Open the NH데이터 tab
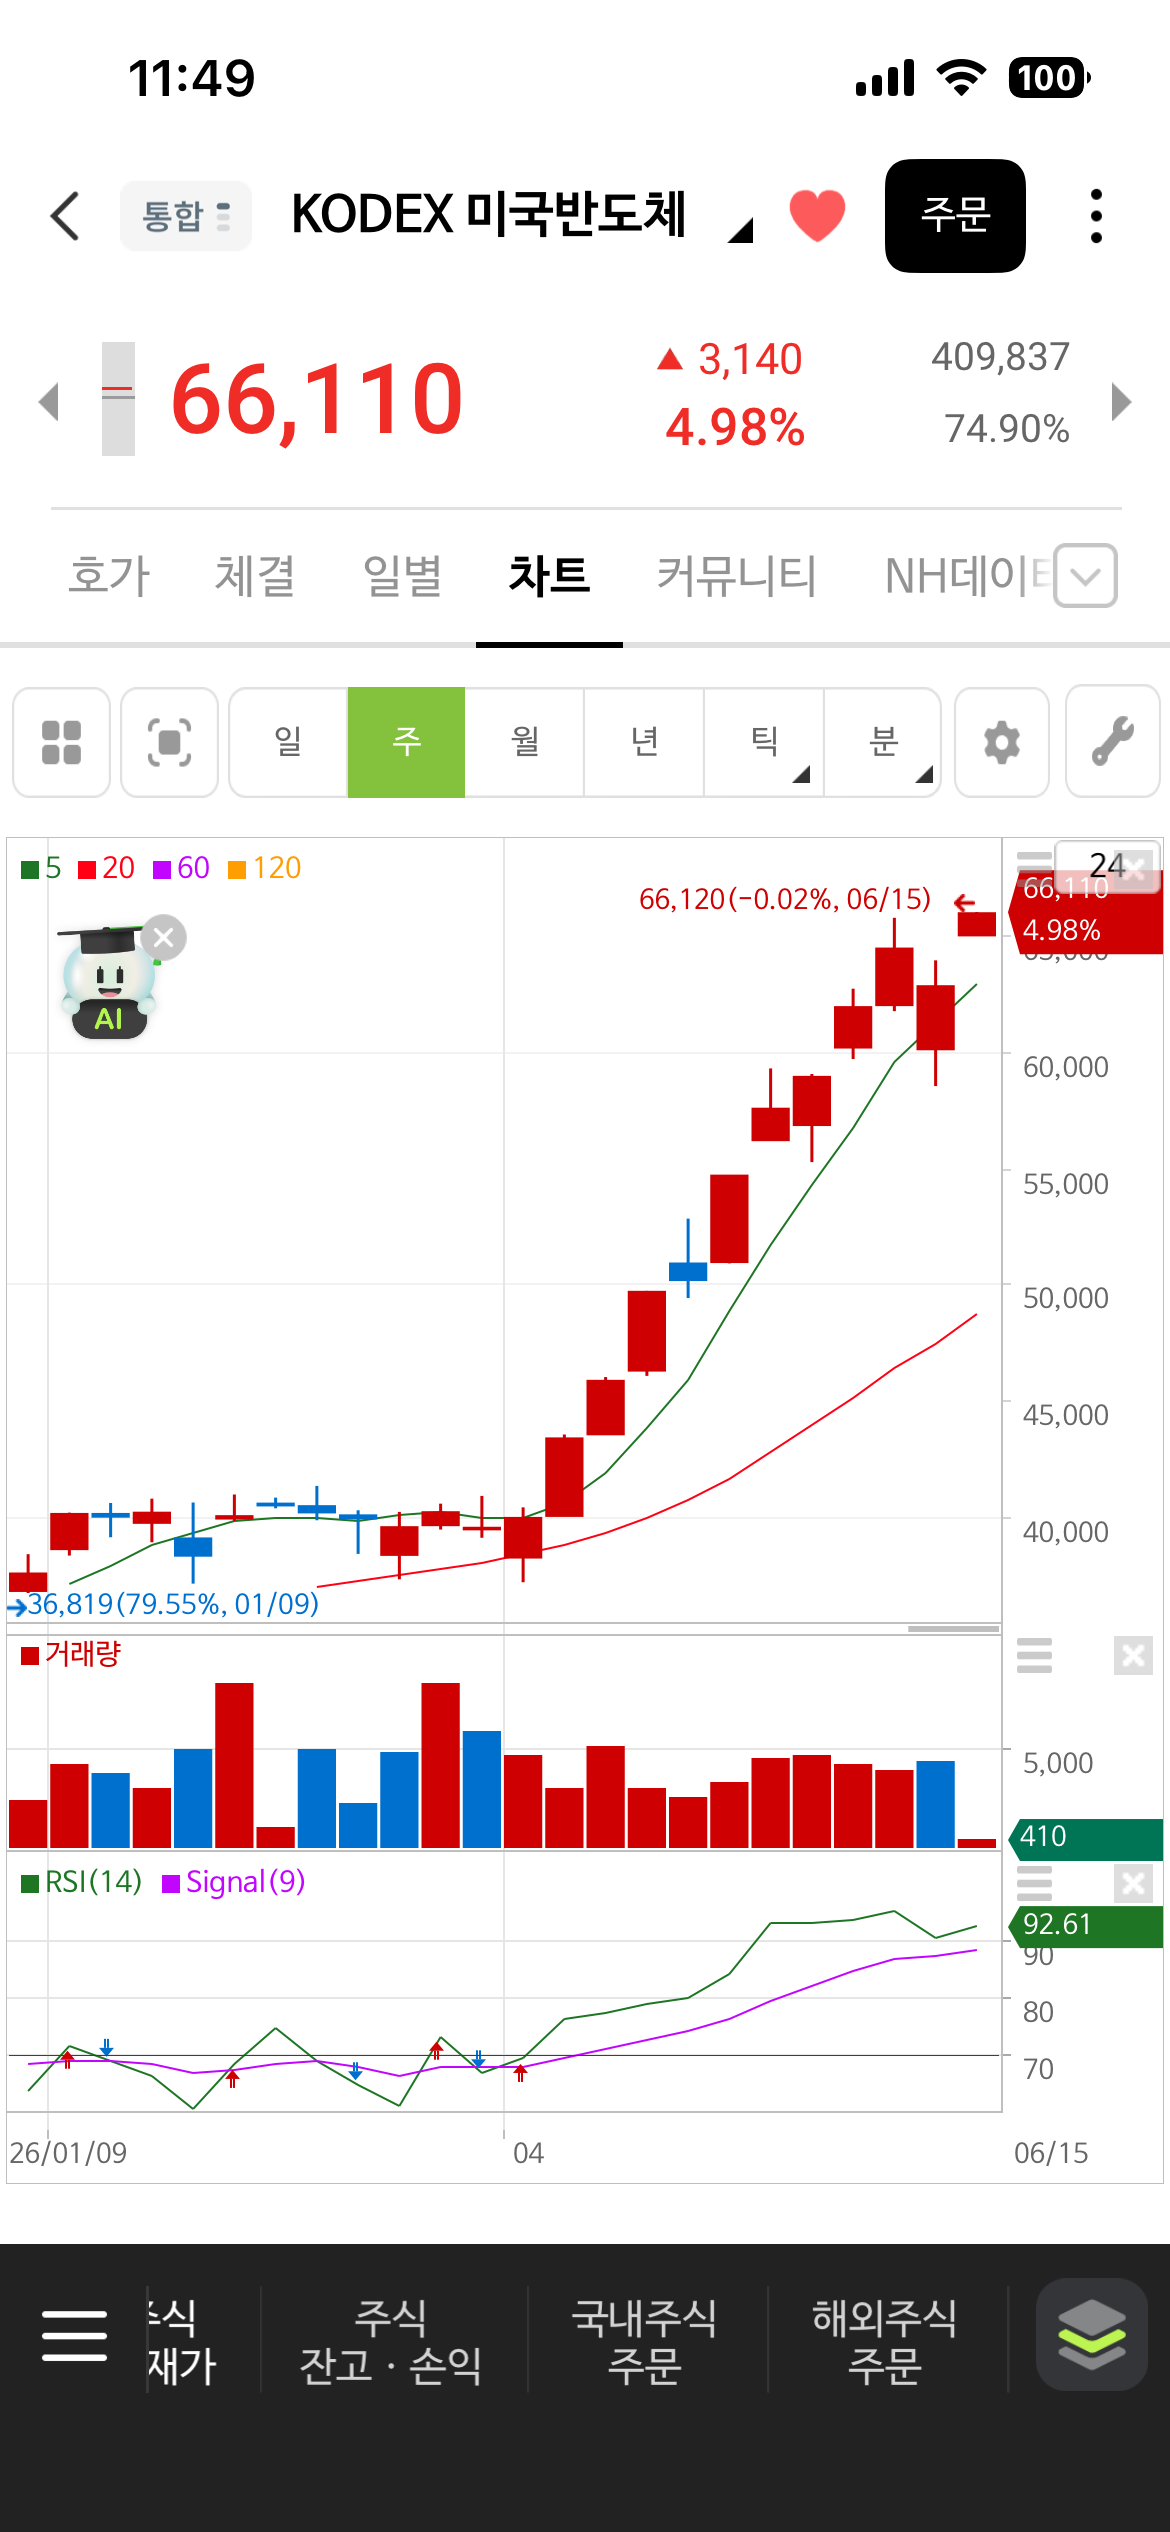Viewport: 1170px width, 2532px height. point(968,577)
